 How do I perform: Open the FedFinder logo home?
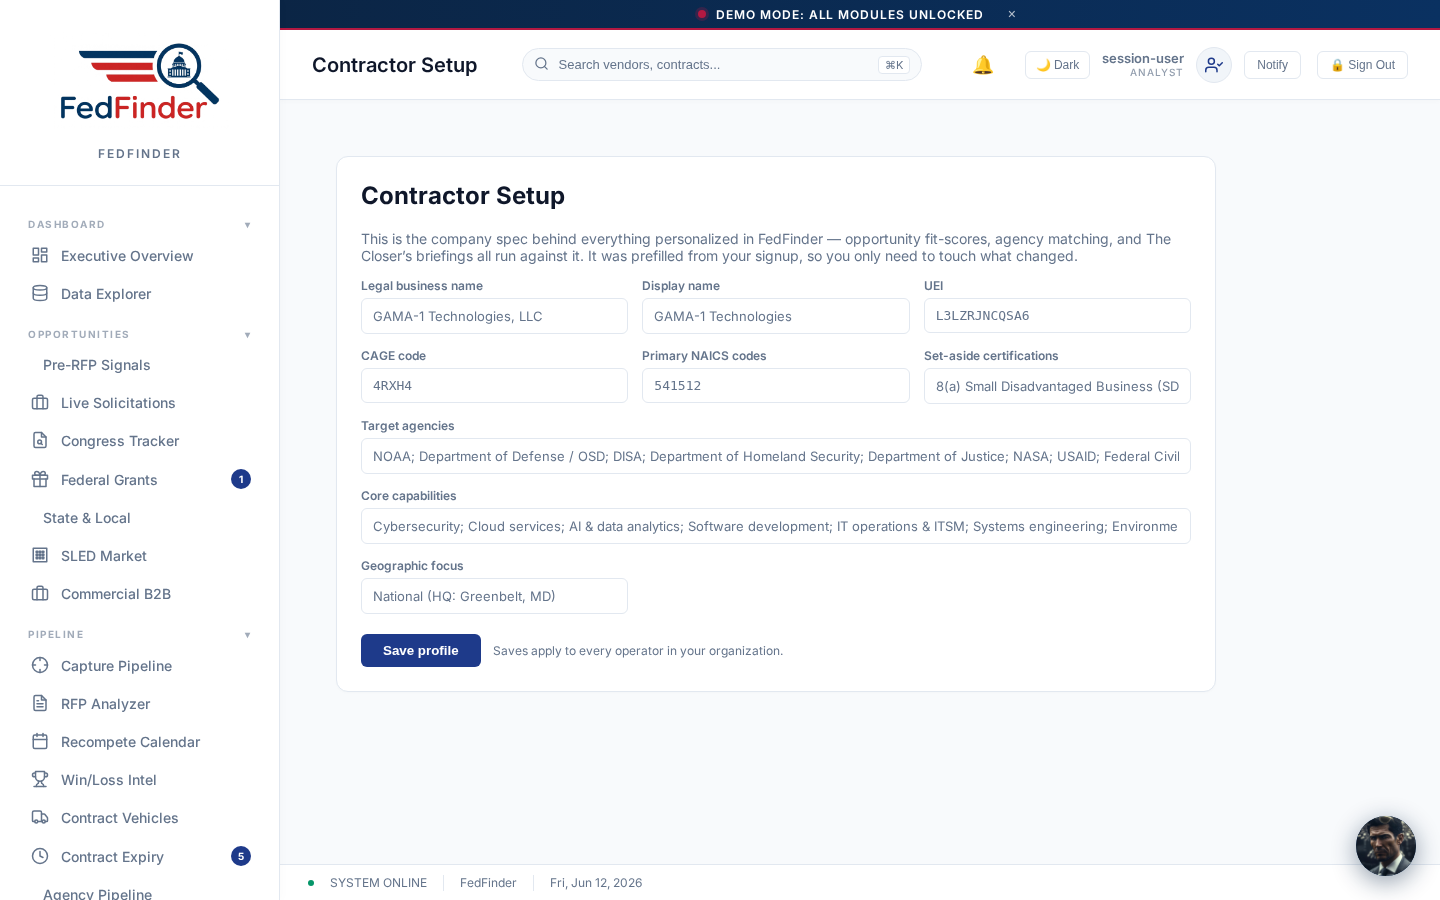coord(139,82)
